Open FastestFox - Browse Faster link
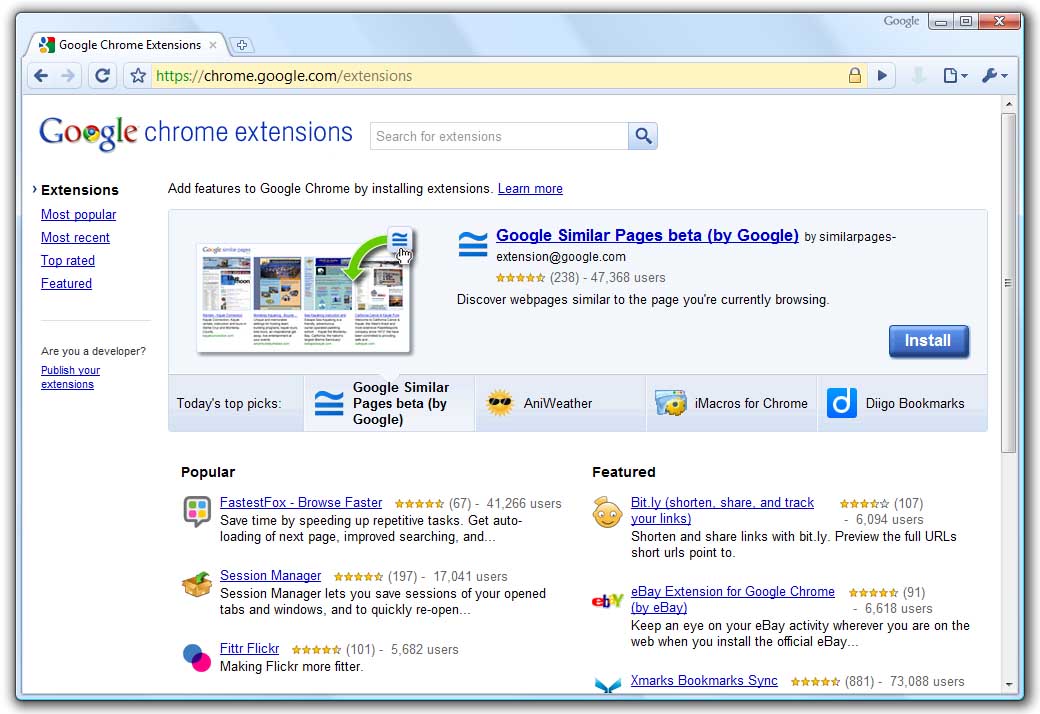The width and height of the screenshot is (1040, 714). click(x=301, y=502)
